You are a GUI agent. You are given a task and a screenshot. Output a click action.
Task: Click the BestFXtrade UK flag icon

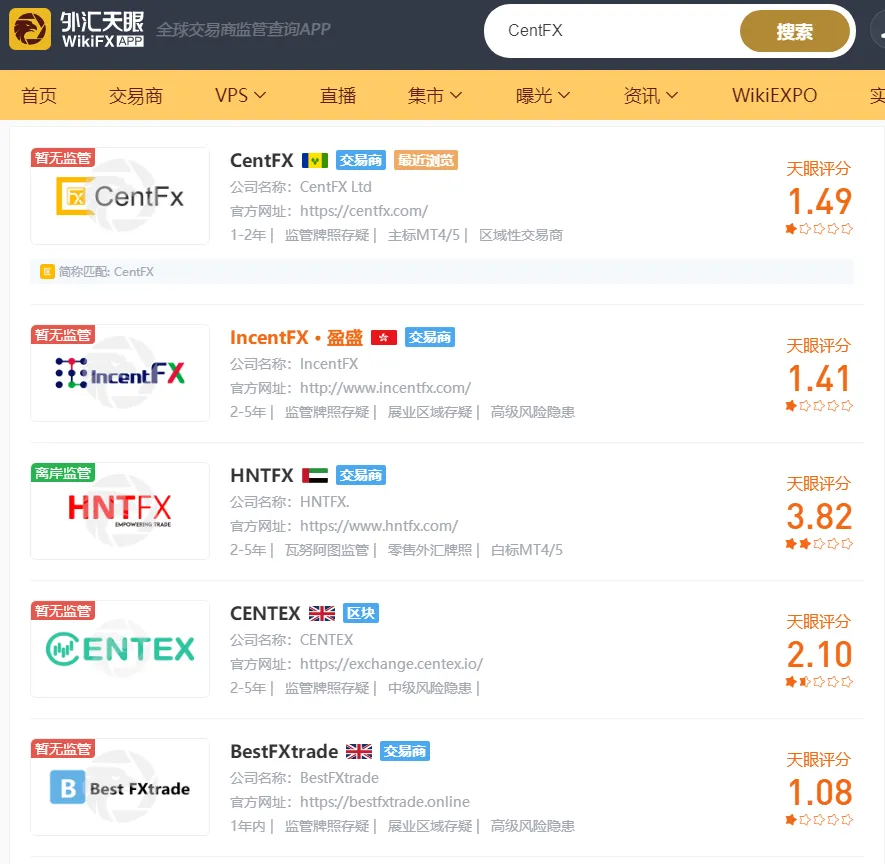pos(359,752)
